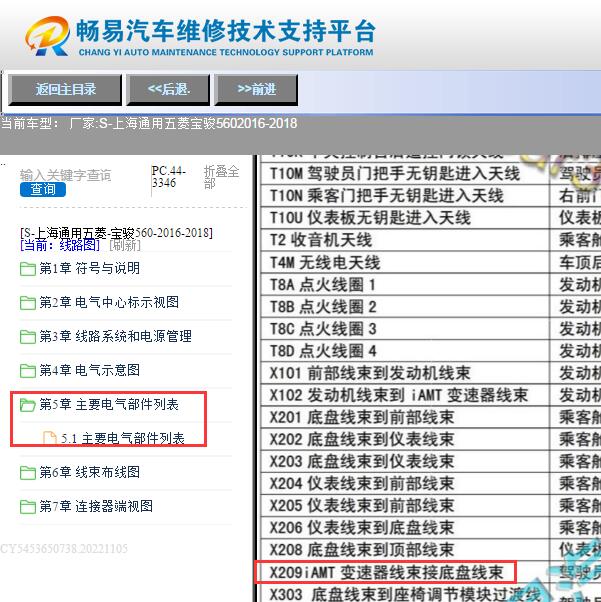Click folder icon of 第1章 符号与说明
Image resolution: width=601 pixels, height=602 pixels.
pyautogui.click(x=28, y=268)
